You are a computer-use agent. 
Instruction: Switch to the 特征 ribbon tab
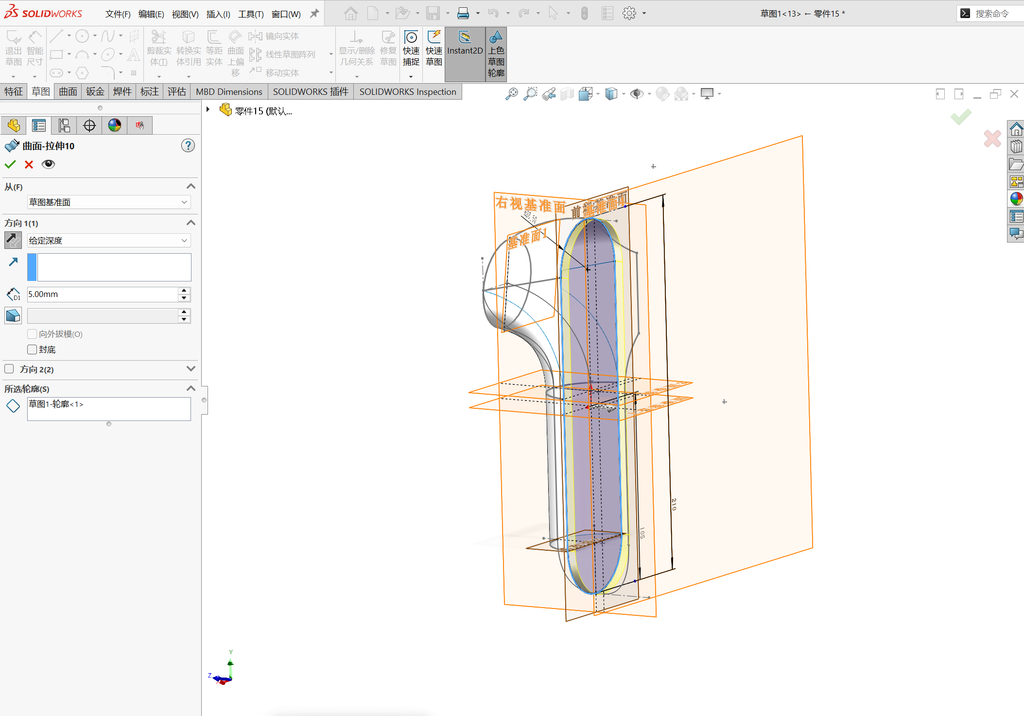(x=14, y=91)
